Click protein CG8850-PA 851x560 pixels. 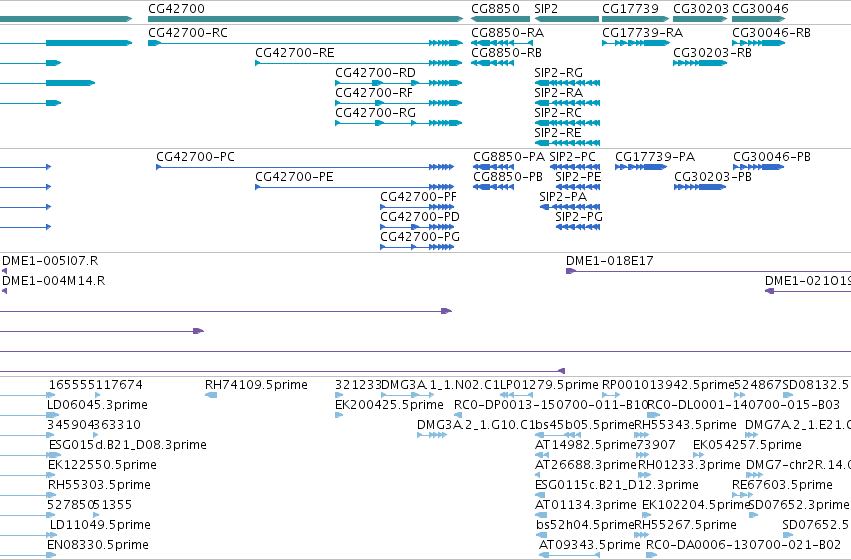coord(509,157)
